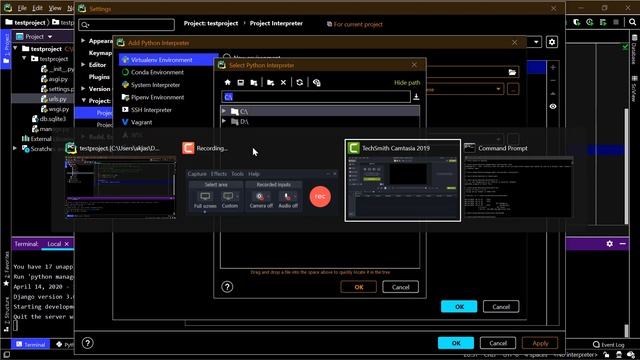Image resolution: width=640 pixels, height=360 pixels.
Task: Collapse the Project settings section
Action: click(x=83, y=100)
